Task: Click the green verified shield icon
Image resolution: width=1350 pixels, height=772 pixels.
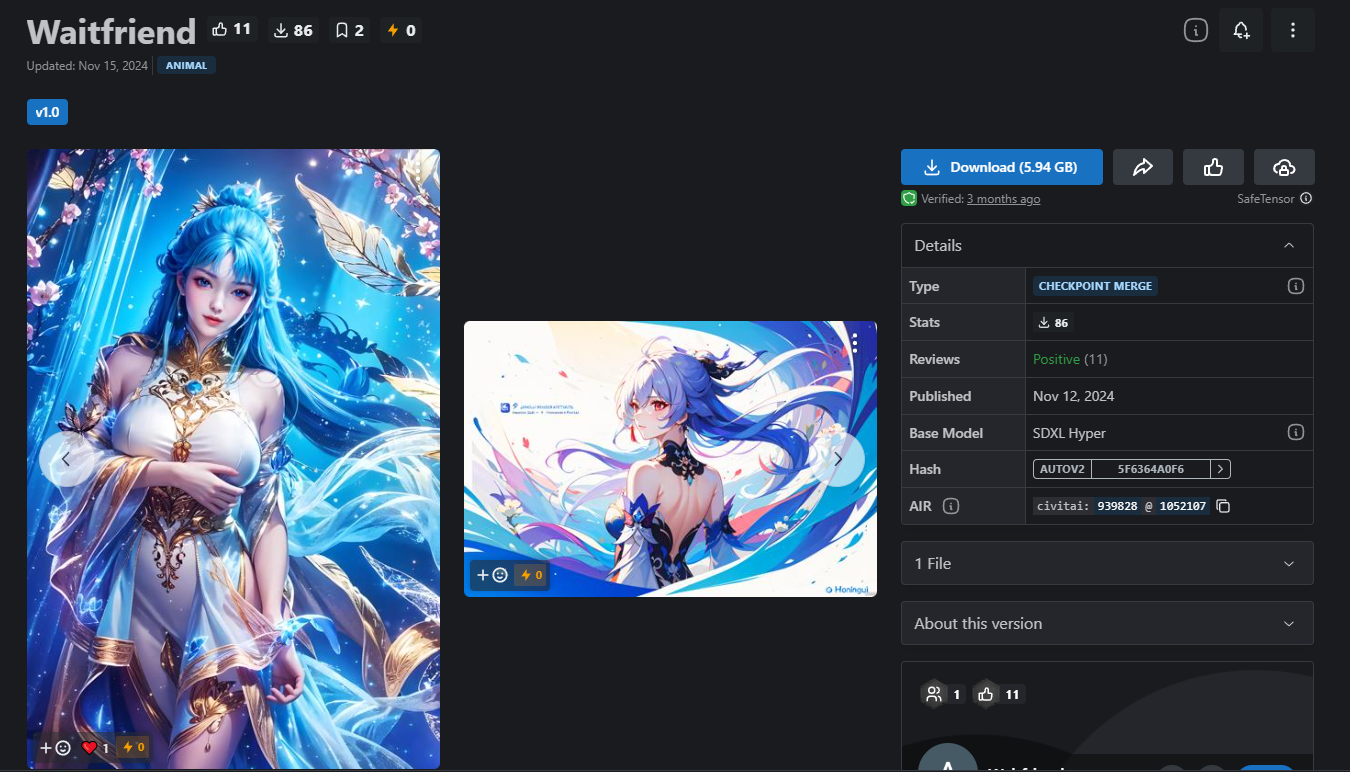Action: pos(909,199)
